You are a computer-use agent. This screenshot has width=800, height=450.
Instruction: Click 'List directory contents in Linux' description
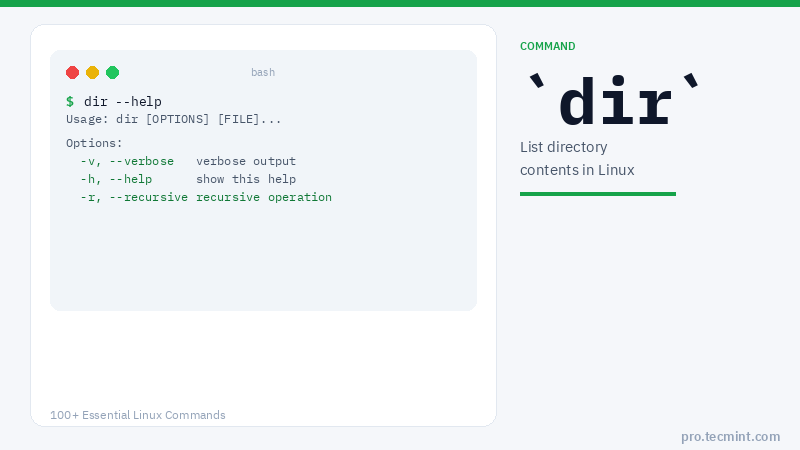tap(577, 159)
